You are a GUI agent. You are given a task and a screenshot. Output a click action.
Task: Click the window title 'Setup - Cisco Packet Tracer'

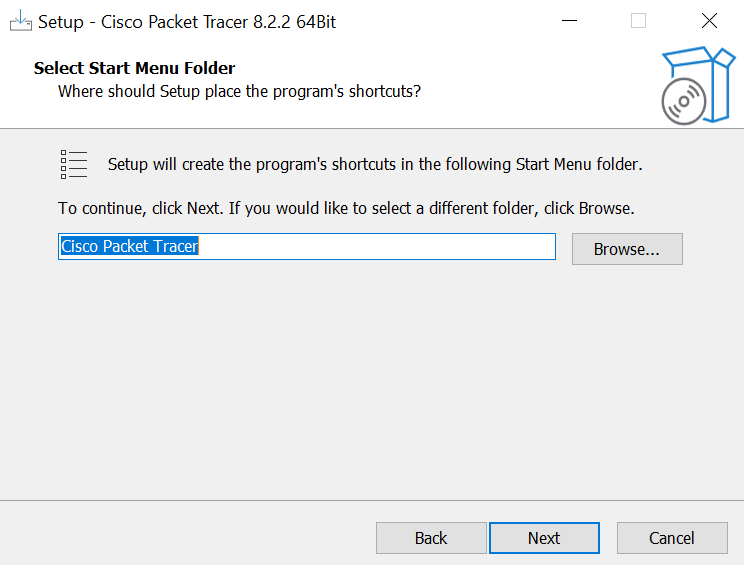point(187,21)
